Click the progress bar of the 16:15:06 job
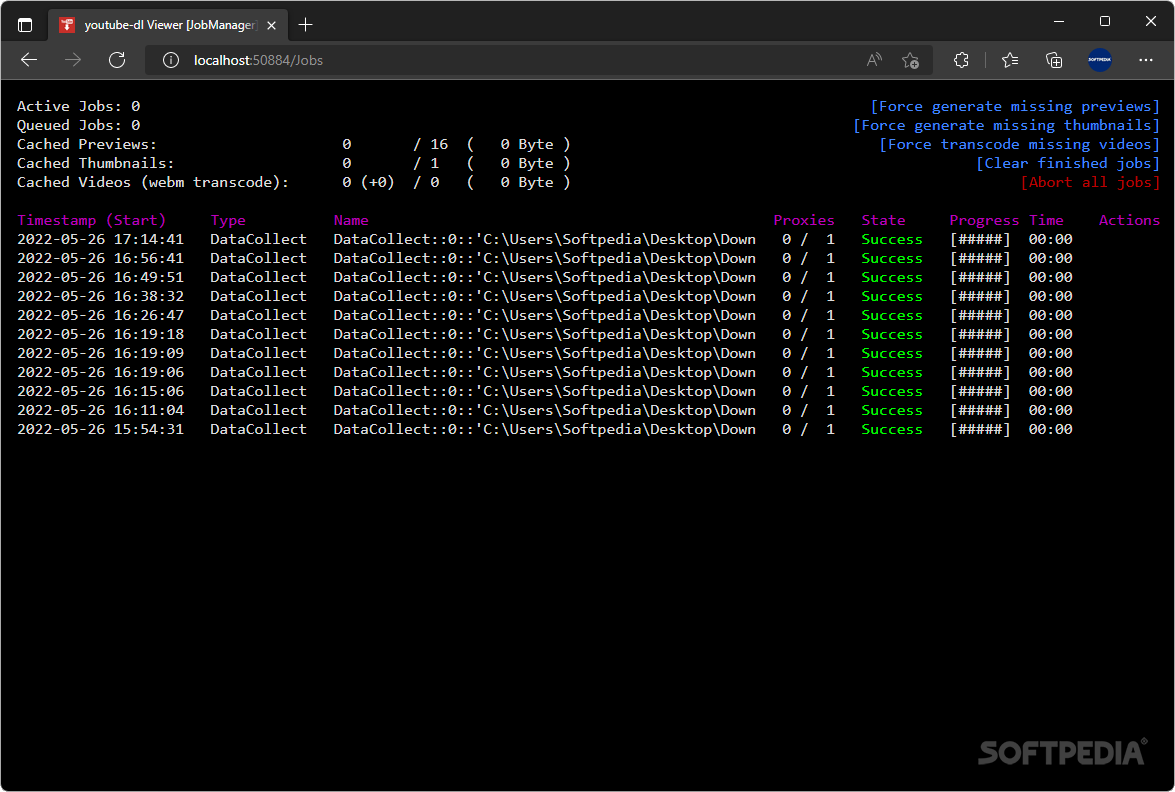 point(980,391)
